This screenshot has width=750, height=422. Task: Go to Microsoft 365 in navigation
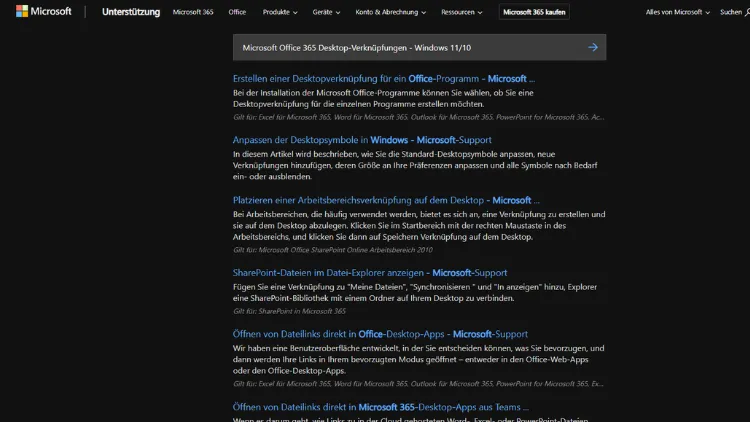[x=193, y=12]
